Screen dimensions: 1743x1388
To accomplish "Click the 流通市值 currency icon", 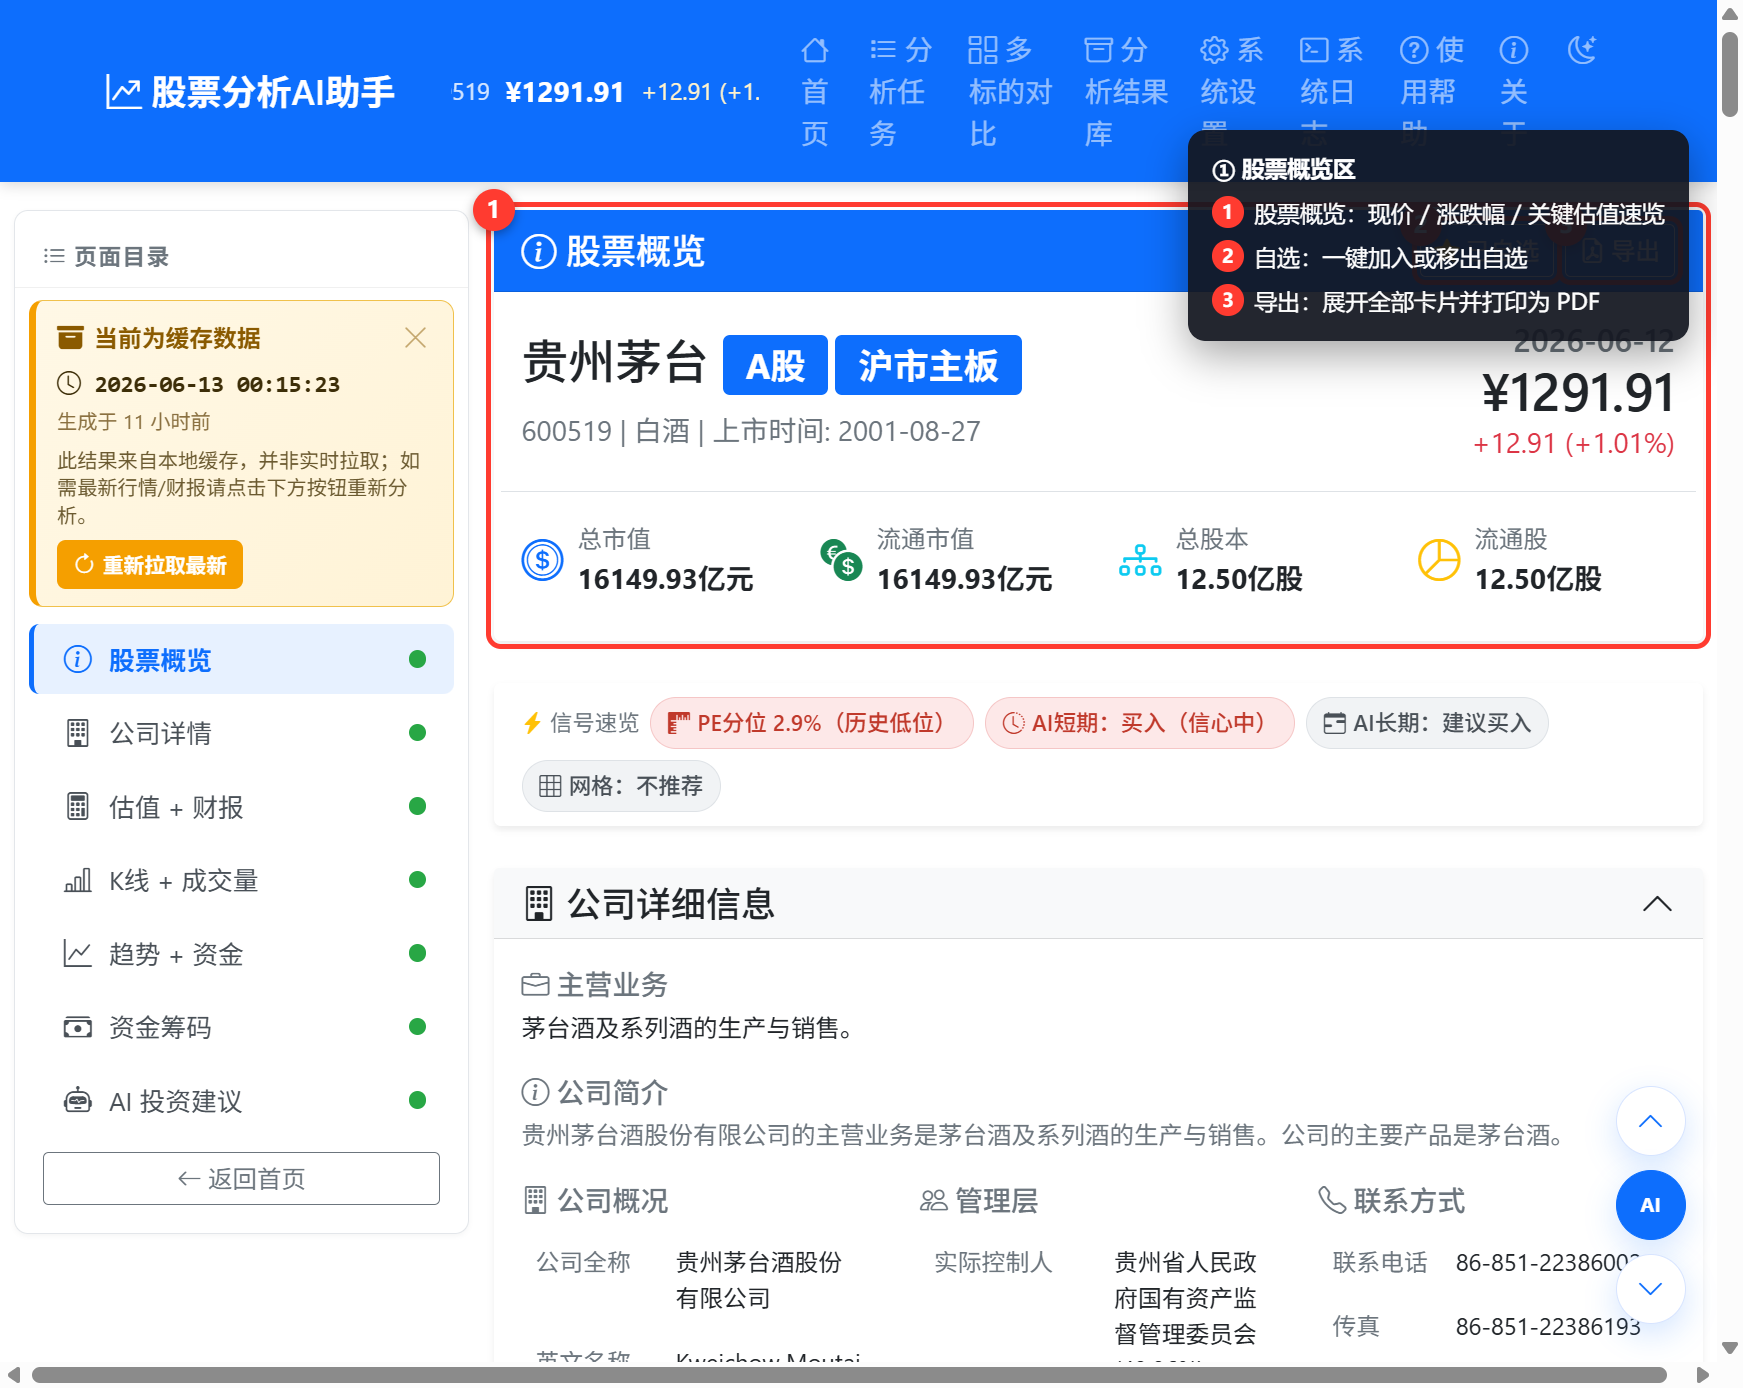I will pos(841,559).
